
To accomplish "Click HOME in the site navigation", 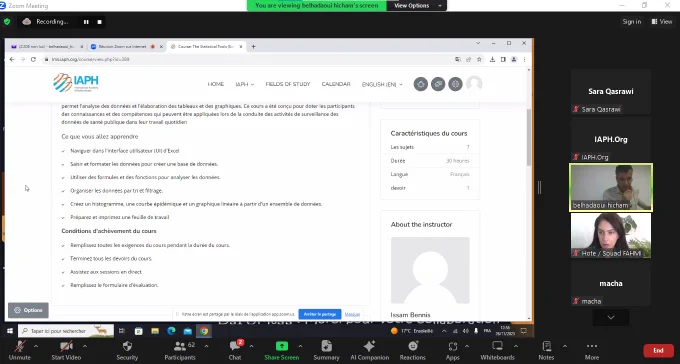I will click(x=216, y=84).
